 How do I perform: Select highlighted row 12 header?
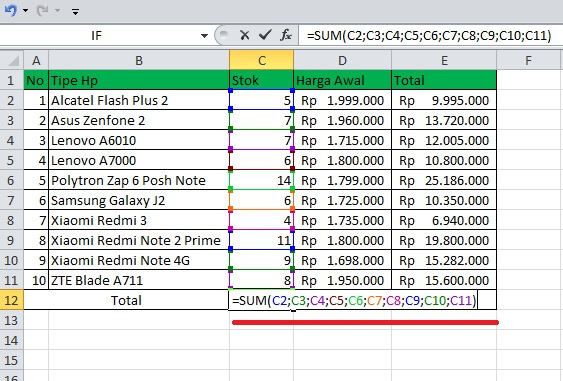tap(11, 300)
